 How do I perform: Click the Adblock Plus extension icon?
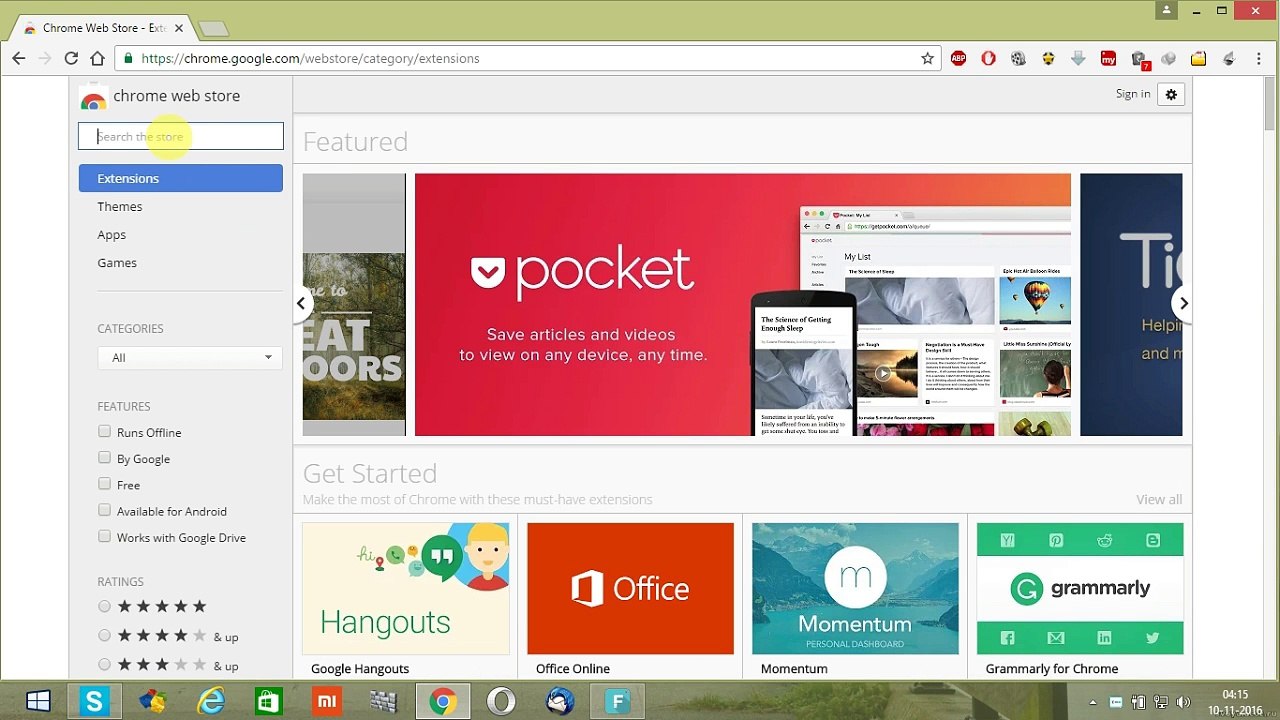tap(958, 59)
